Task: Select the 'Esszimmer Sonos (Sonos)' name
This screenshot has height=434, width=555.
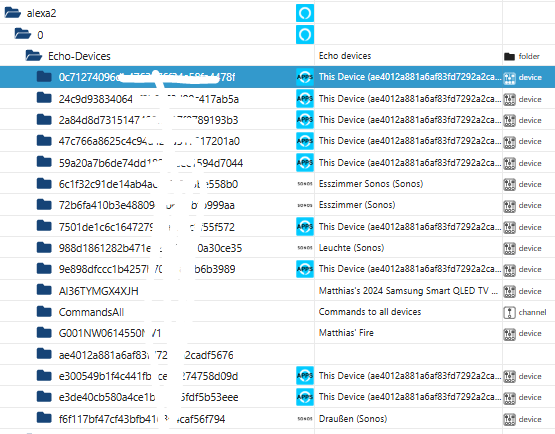Action: tap(371, 184)
